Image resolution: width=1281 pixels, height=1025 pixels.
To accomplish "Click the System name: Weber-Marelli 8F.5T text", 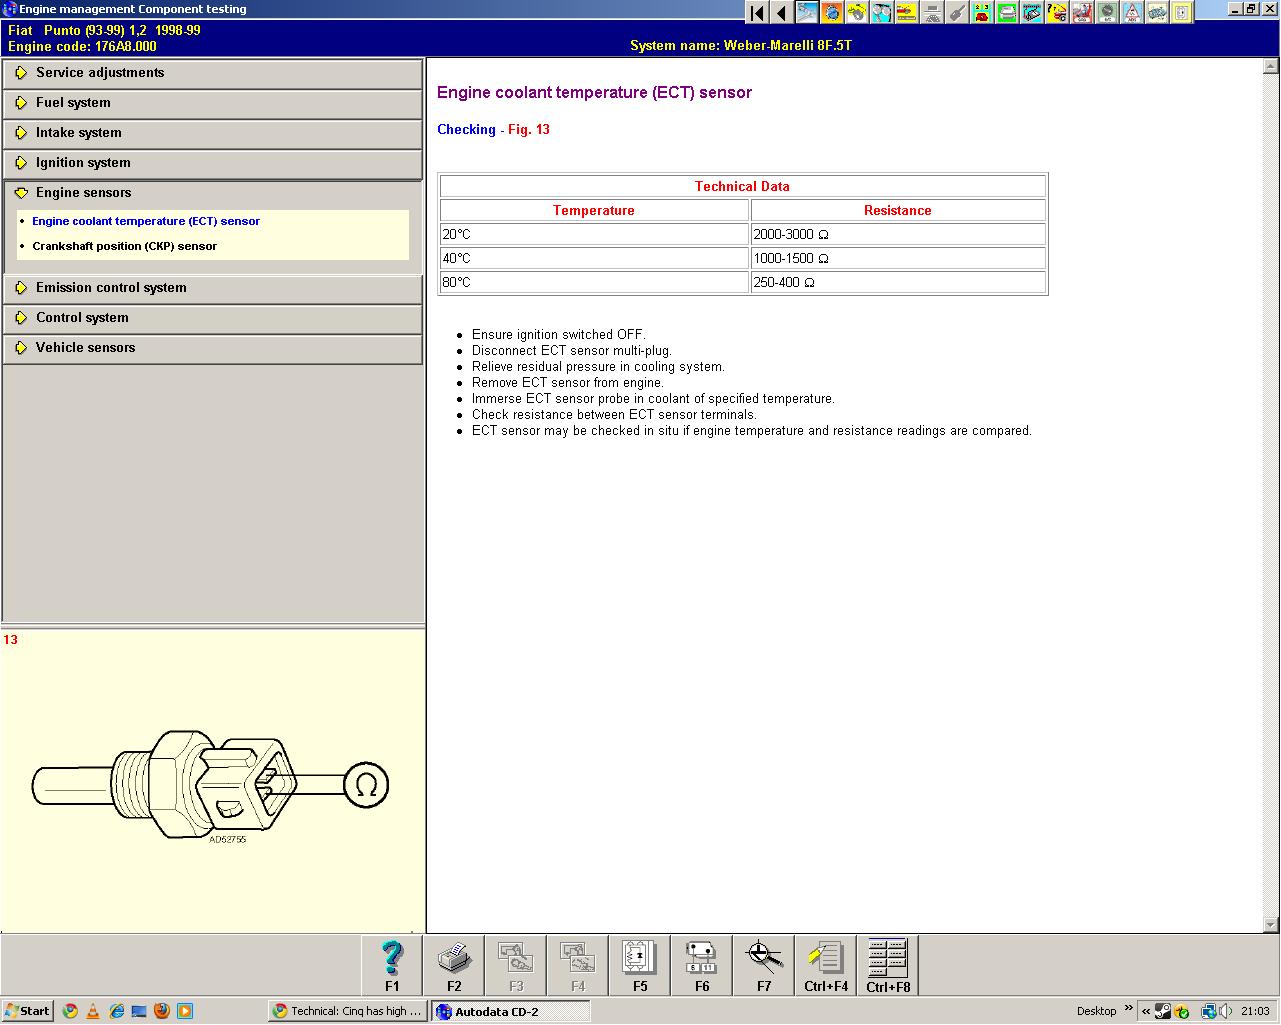I will (741, 45).
